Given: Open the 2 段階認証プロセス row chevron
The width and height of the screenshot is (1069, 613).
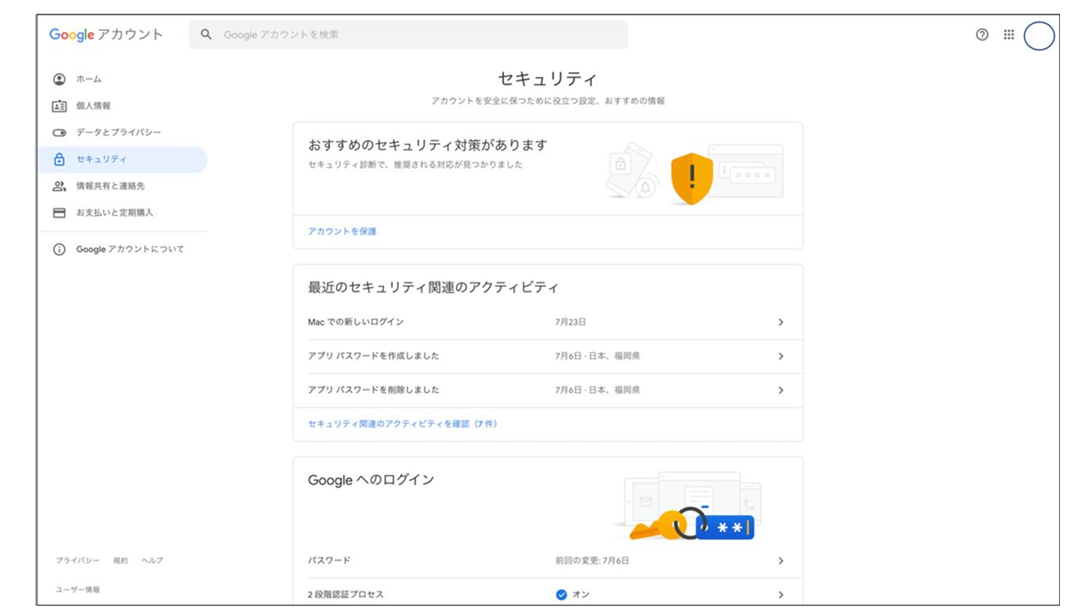Looking at the screenshot, I should point(781,595).
